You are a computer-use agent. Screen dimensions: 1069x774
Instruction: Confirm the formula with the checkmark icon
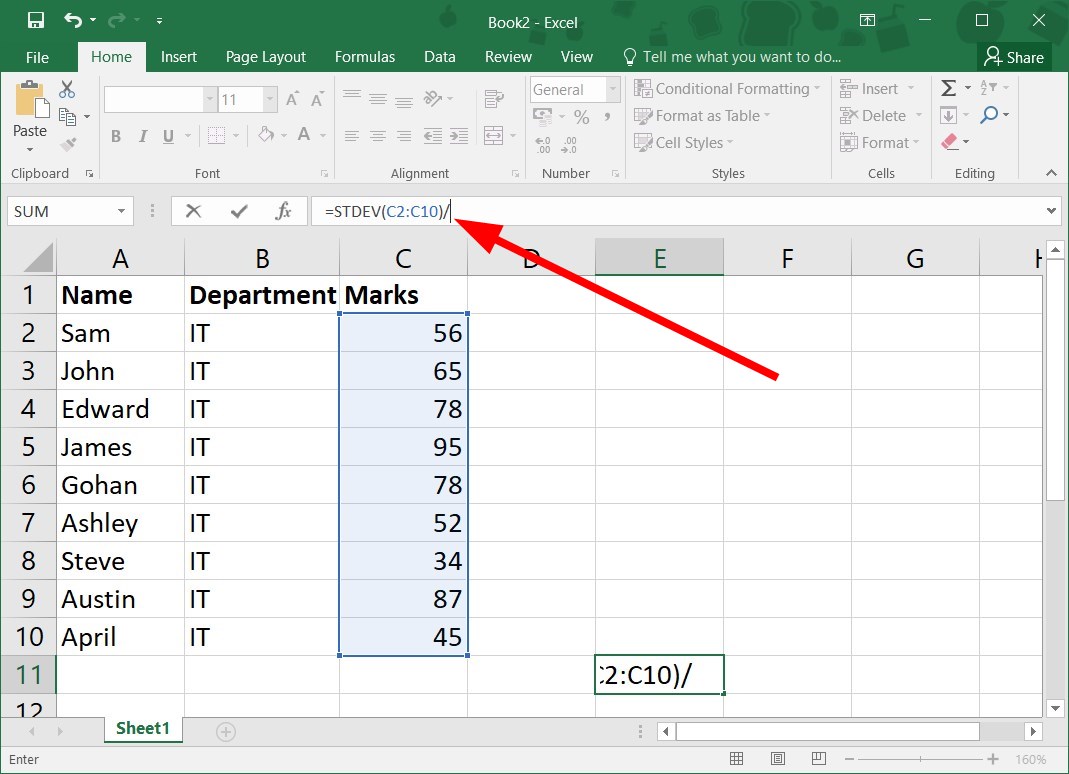pos(239,211)
